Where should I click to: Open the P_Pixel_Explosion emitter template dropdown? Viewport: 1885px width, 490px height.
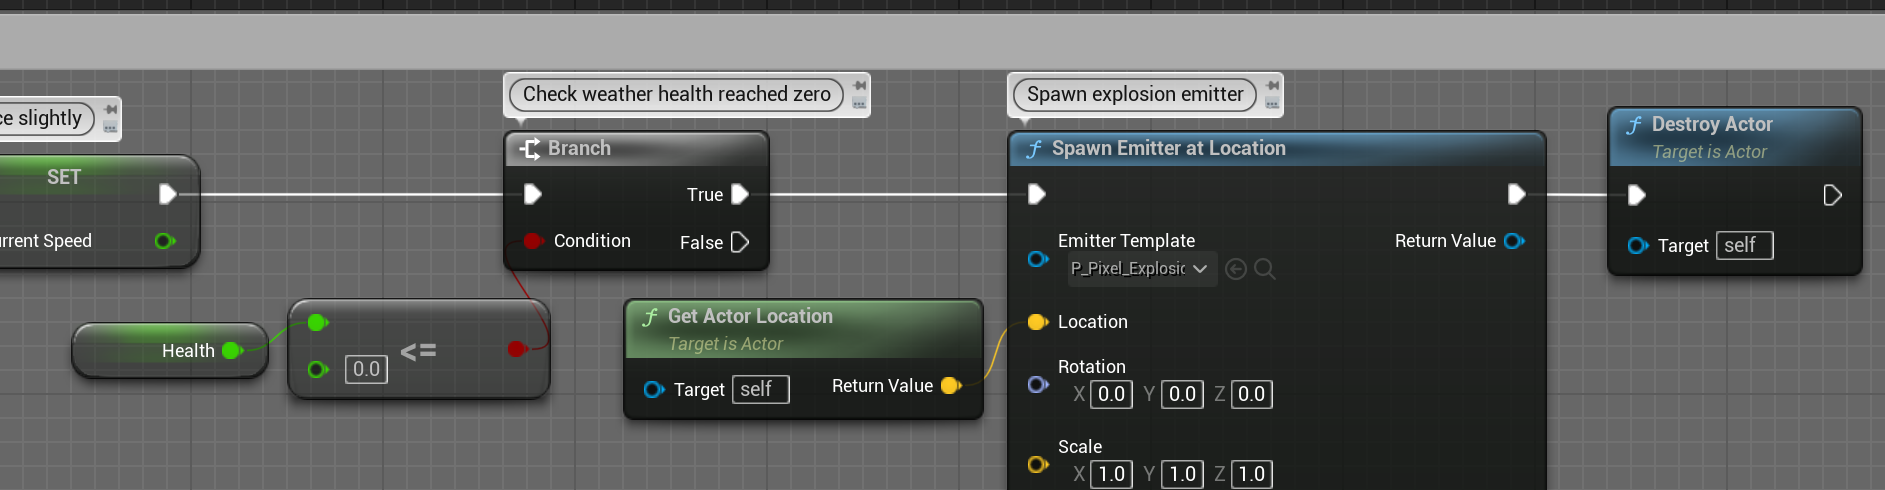[1141, 269]
